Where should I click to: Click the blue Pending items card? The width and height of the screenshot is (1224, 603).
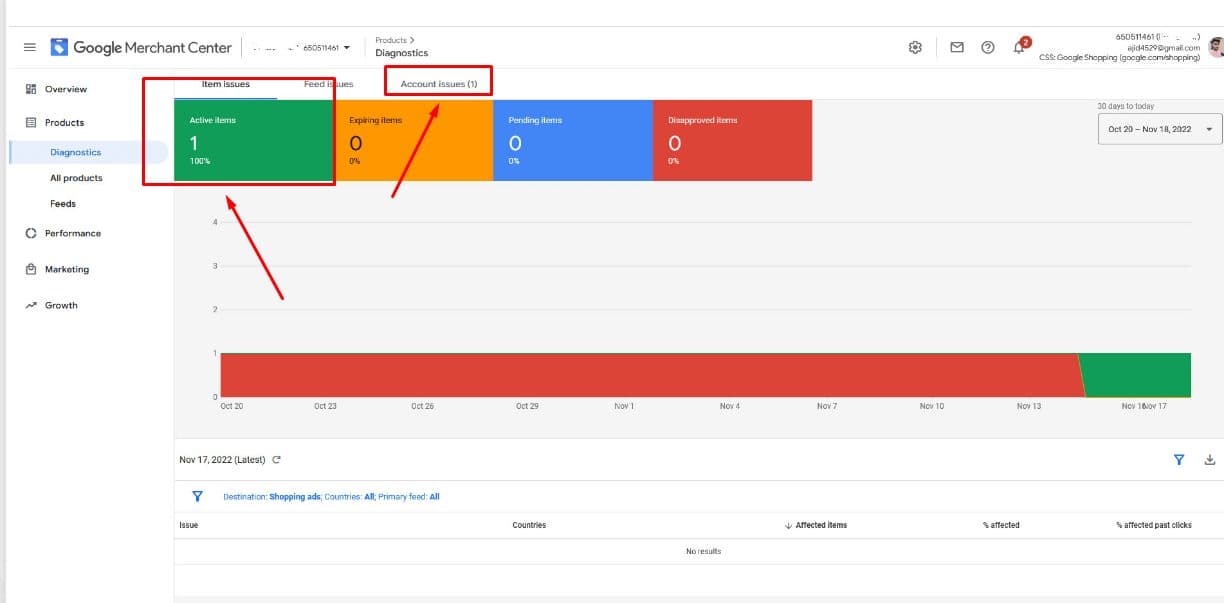[x=573, y=140]
